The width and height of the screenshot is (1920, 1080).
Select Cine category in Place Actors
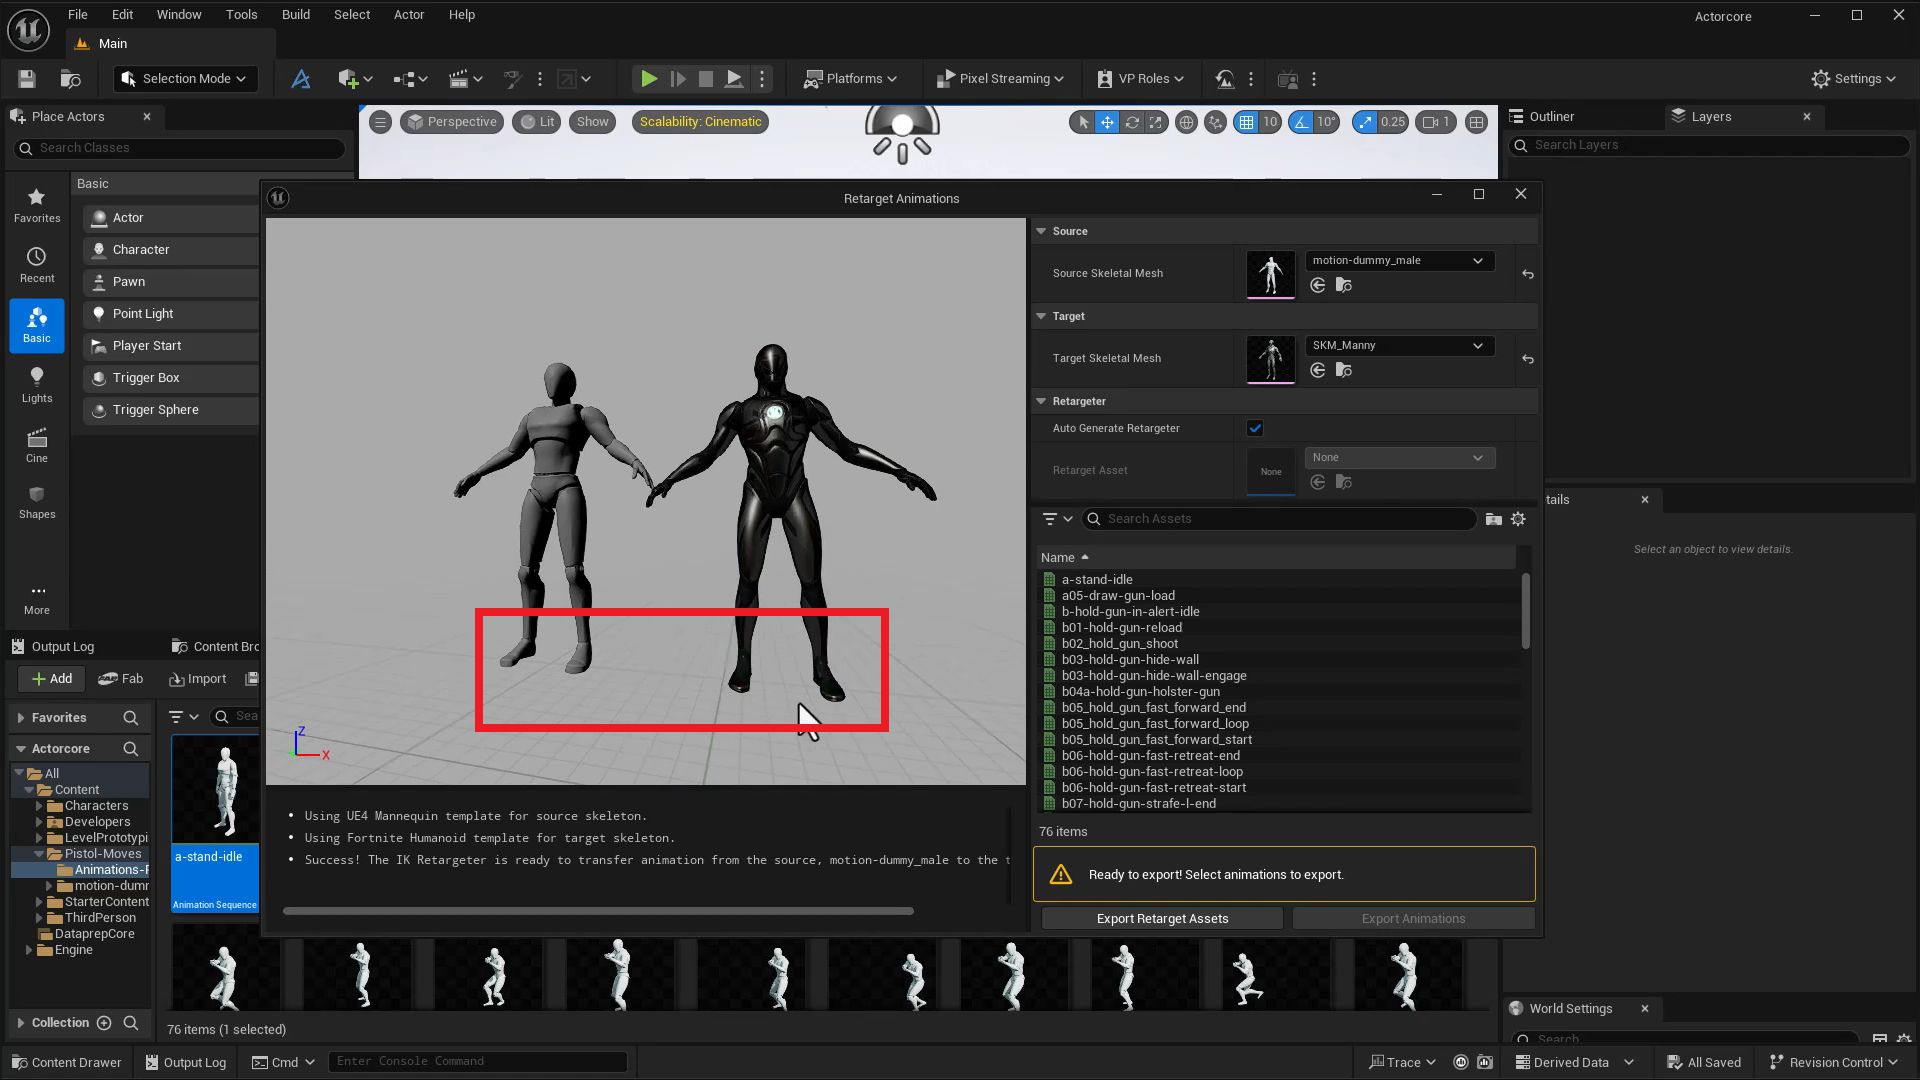(x=37, y=445)
